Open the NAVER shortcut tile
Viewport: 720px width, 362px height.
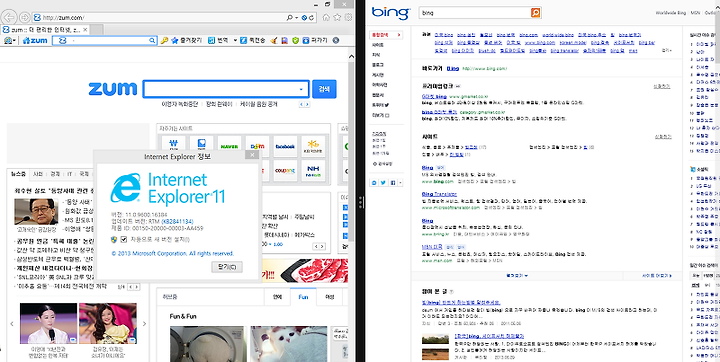229,146
